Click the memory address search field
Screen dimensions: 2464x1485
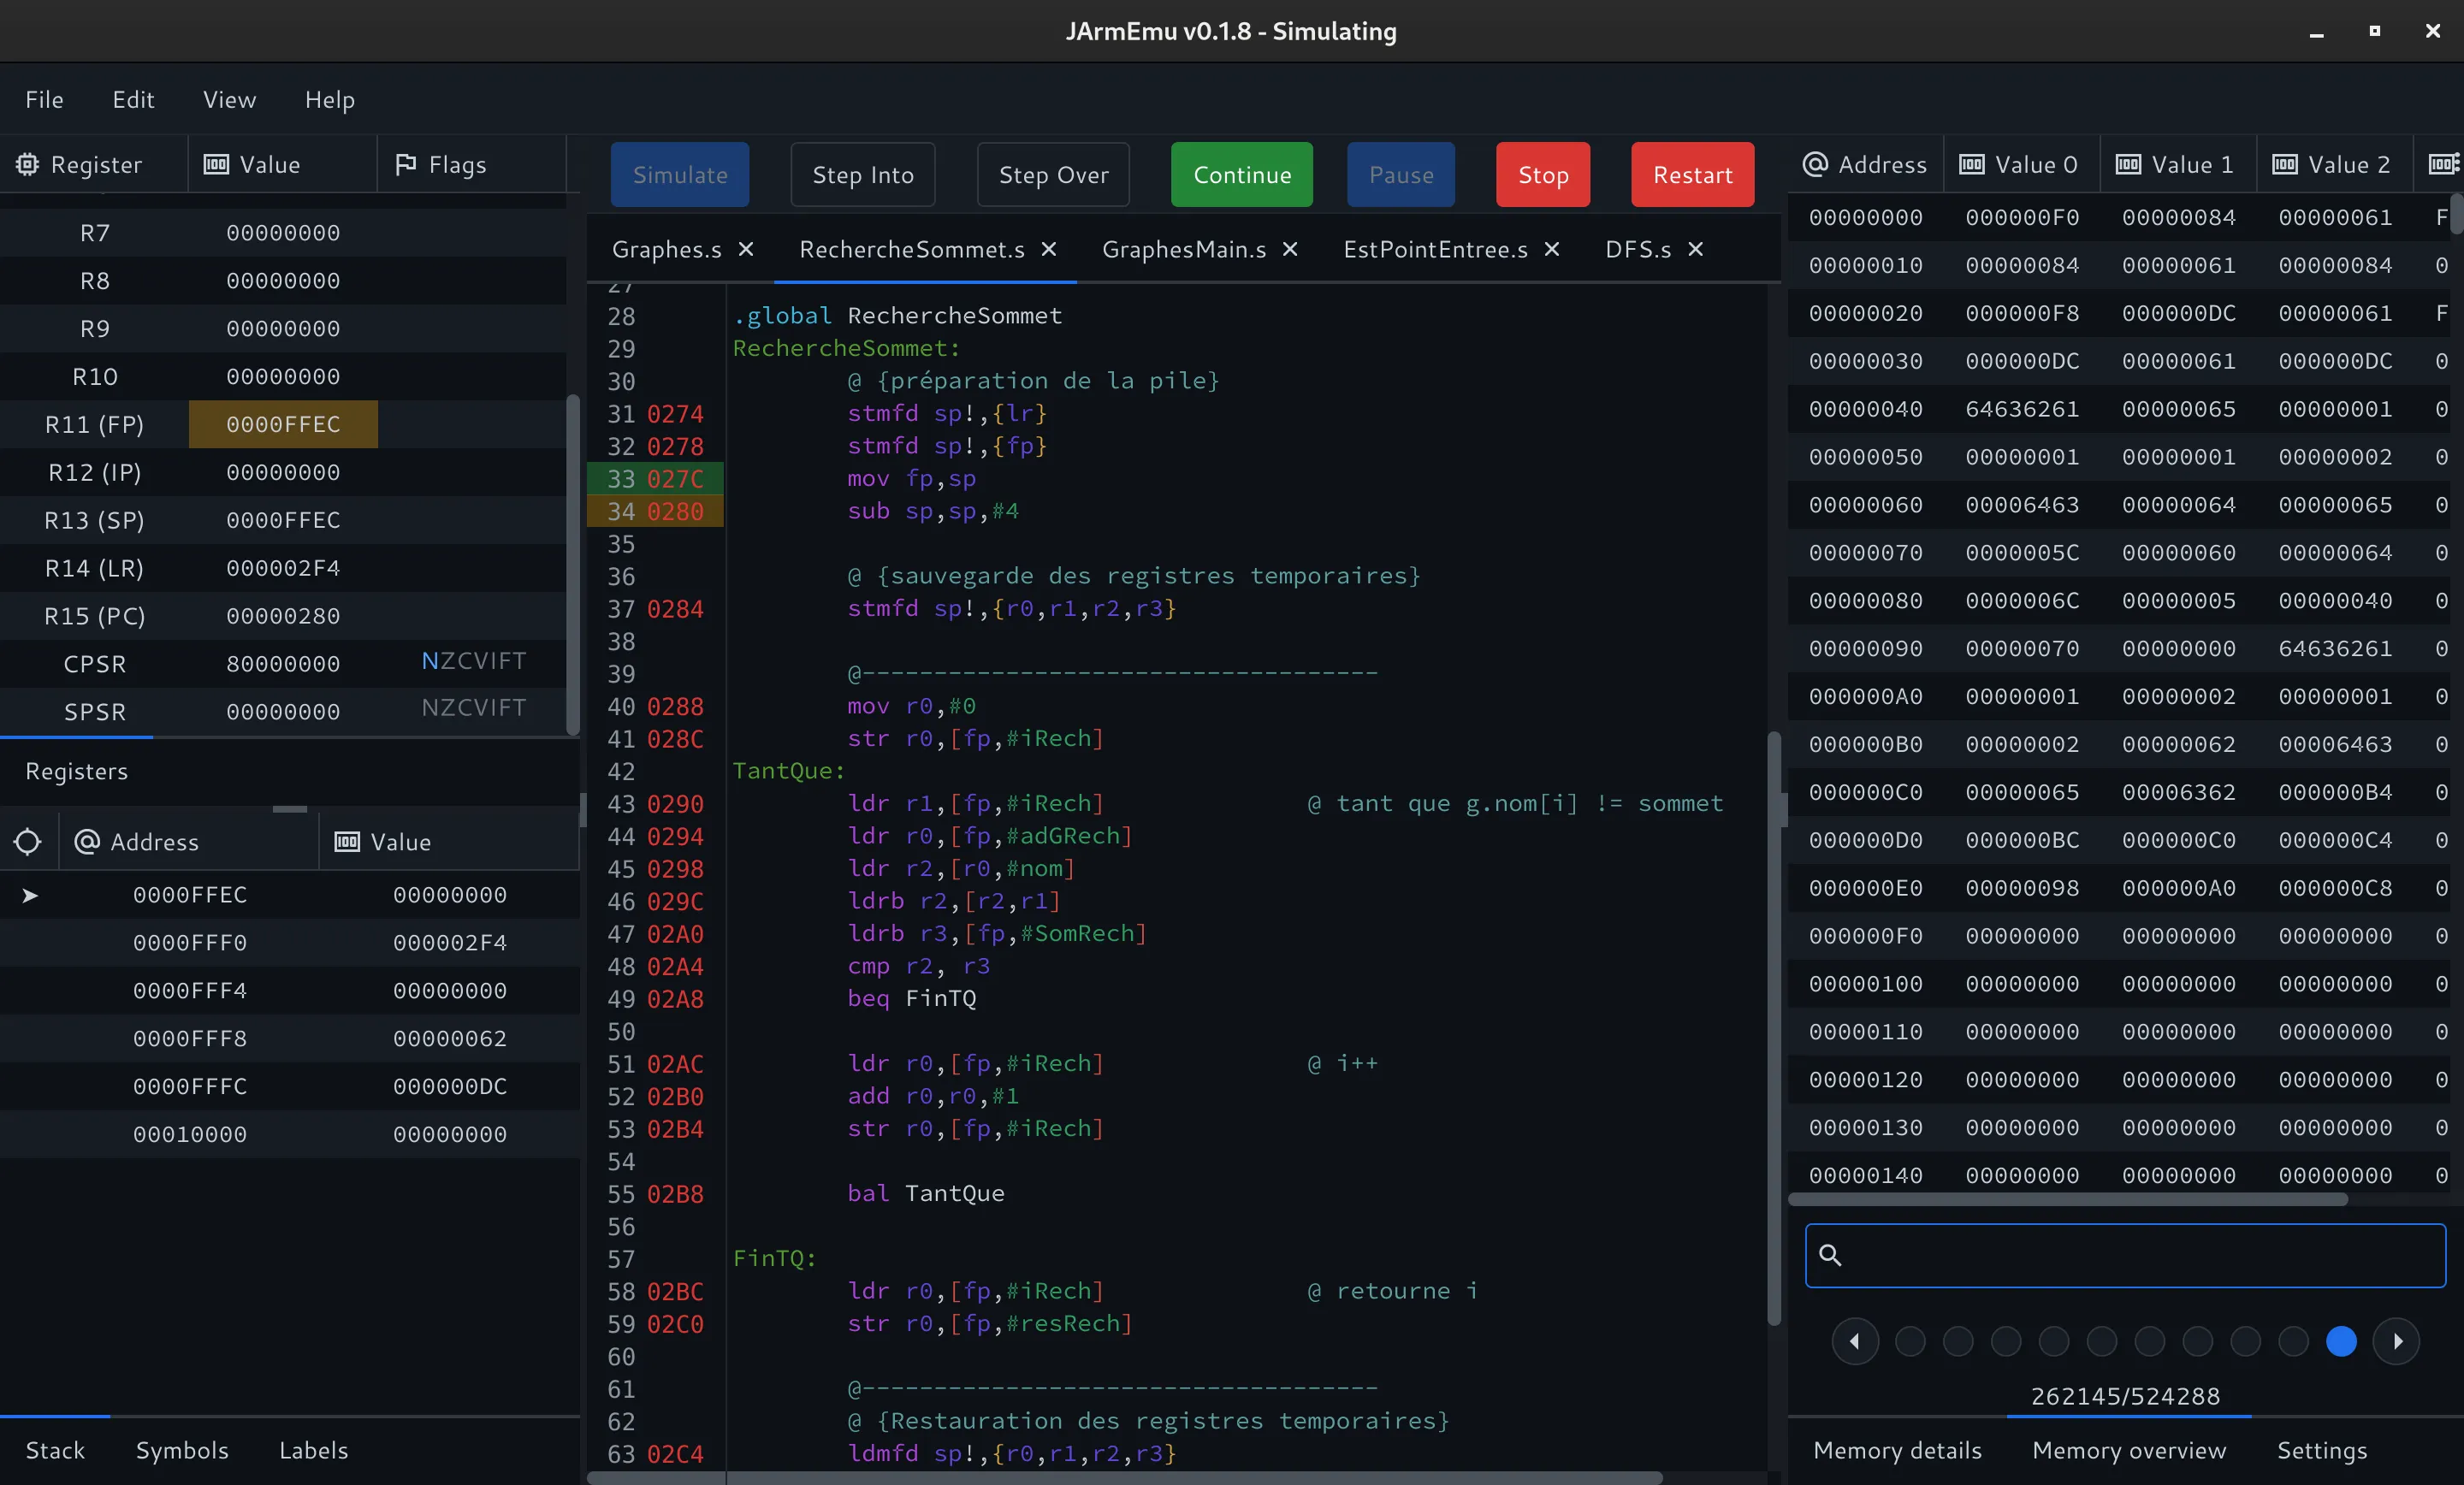pyautogui.click(x=2125, y=1254)
